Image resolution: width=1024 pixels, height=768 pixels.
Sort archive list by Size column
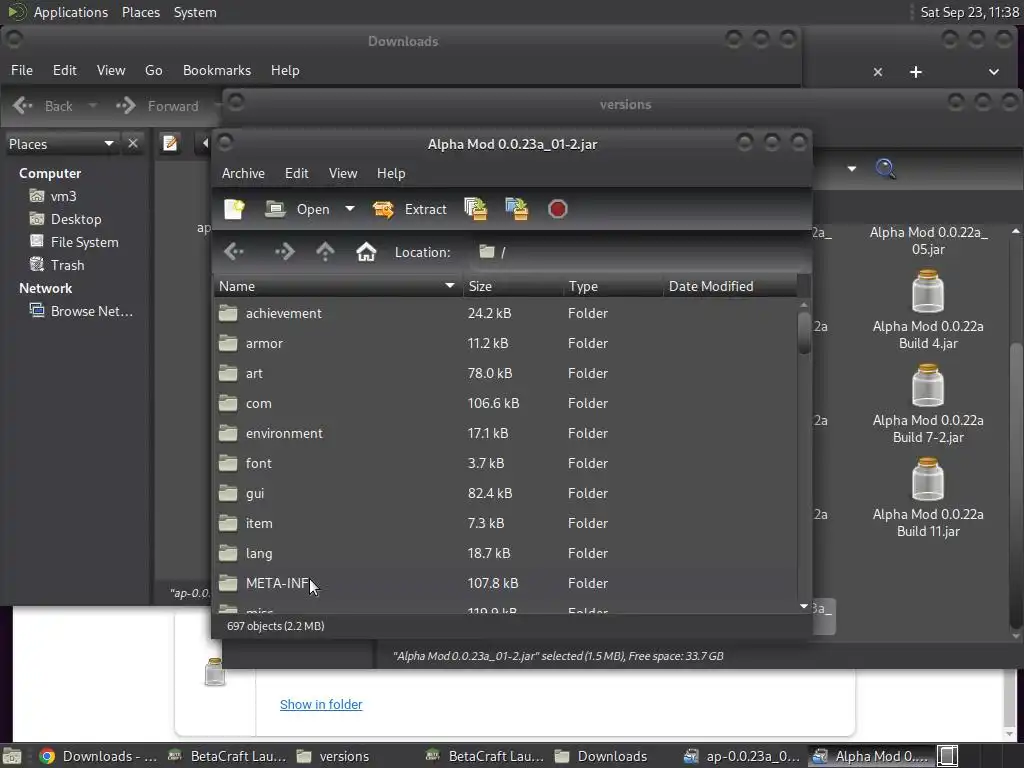513,286
